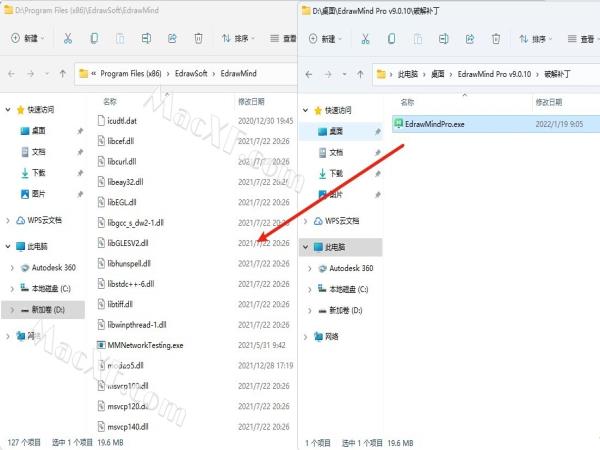Sort by 名称 column in left window
The image size is (600, 450).
click(110, 101)
